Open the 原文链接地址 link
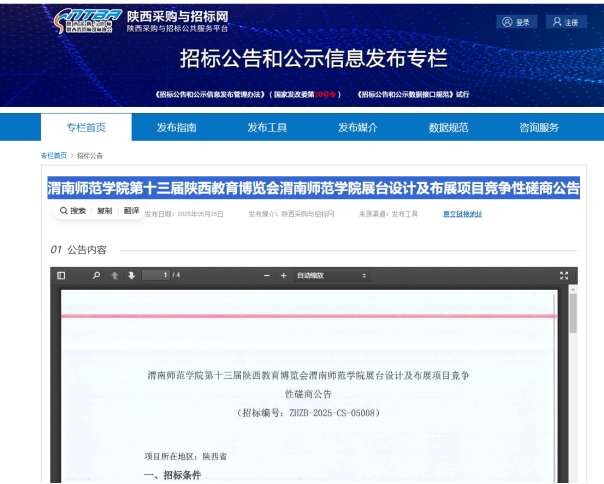Image resolution: width=604 pixels, height=484 pixels. point(462,213)
